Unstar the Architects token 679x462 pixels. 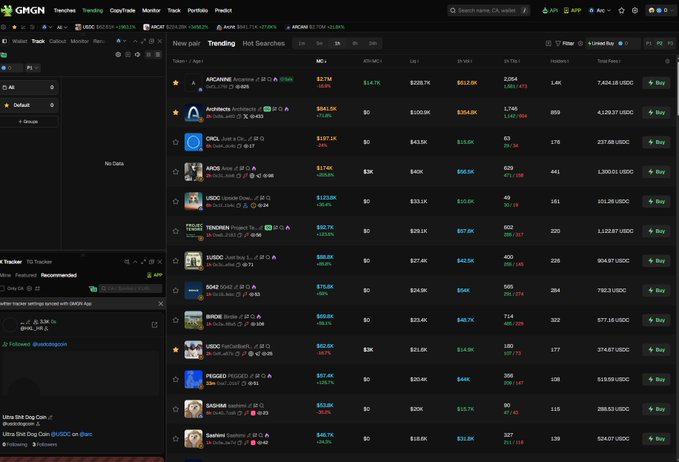[175, 113]
